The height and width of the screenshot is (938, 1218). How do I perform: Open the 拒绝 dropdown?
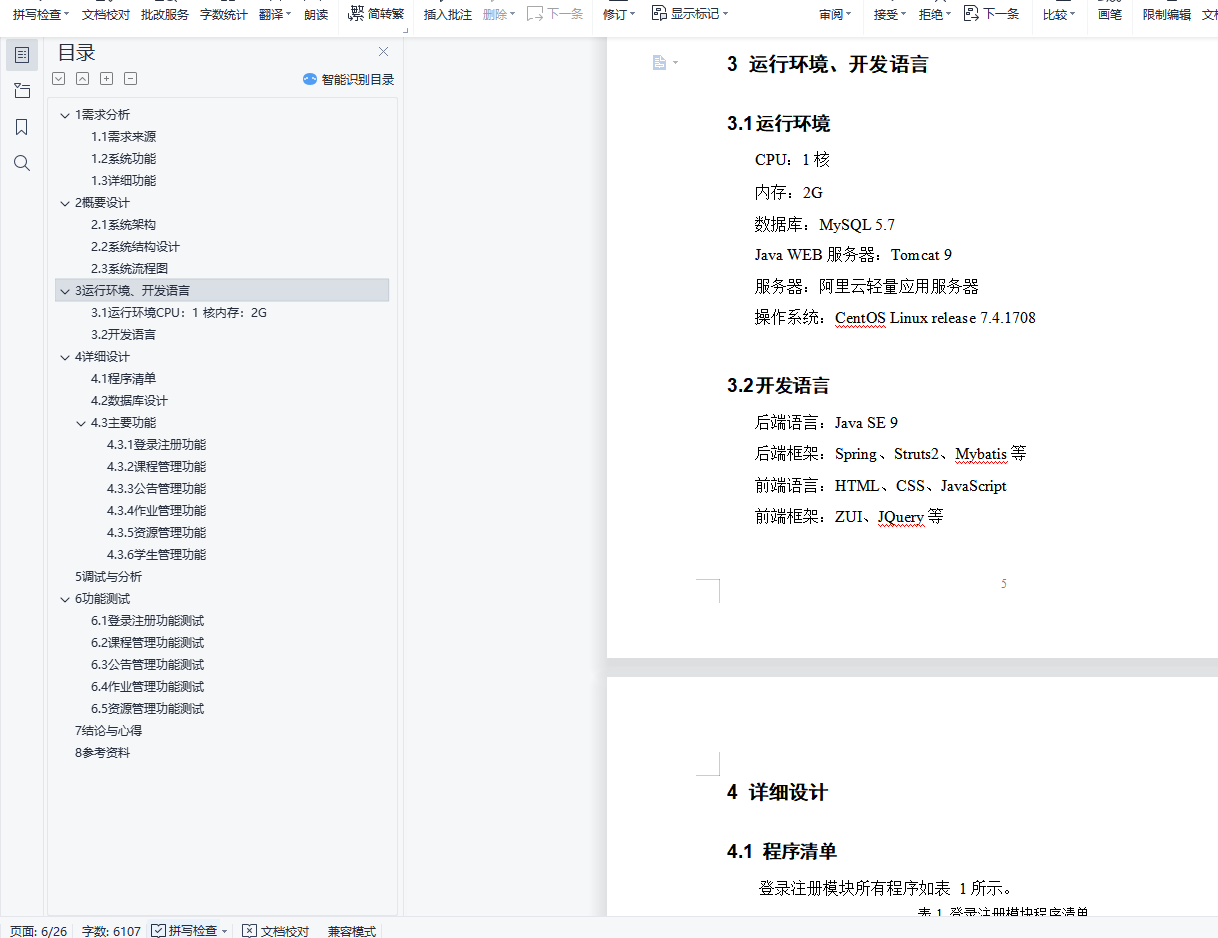coord(935,15)
